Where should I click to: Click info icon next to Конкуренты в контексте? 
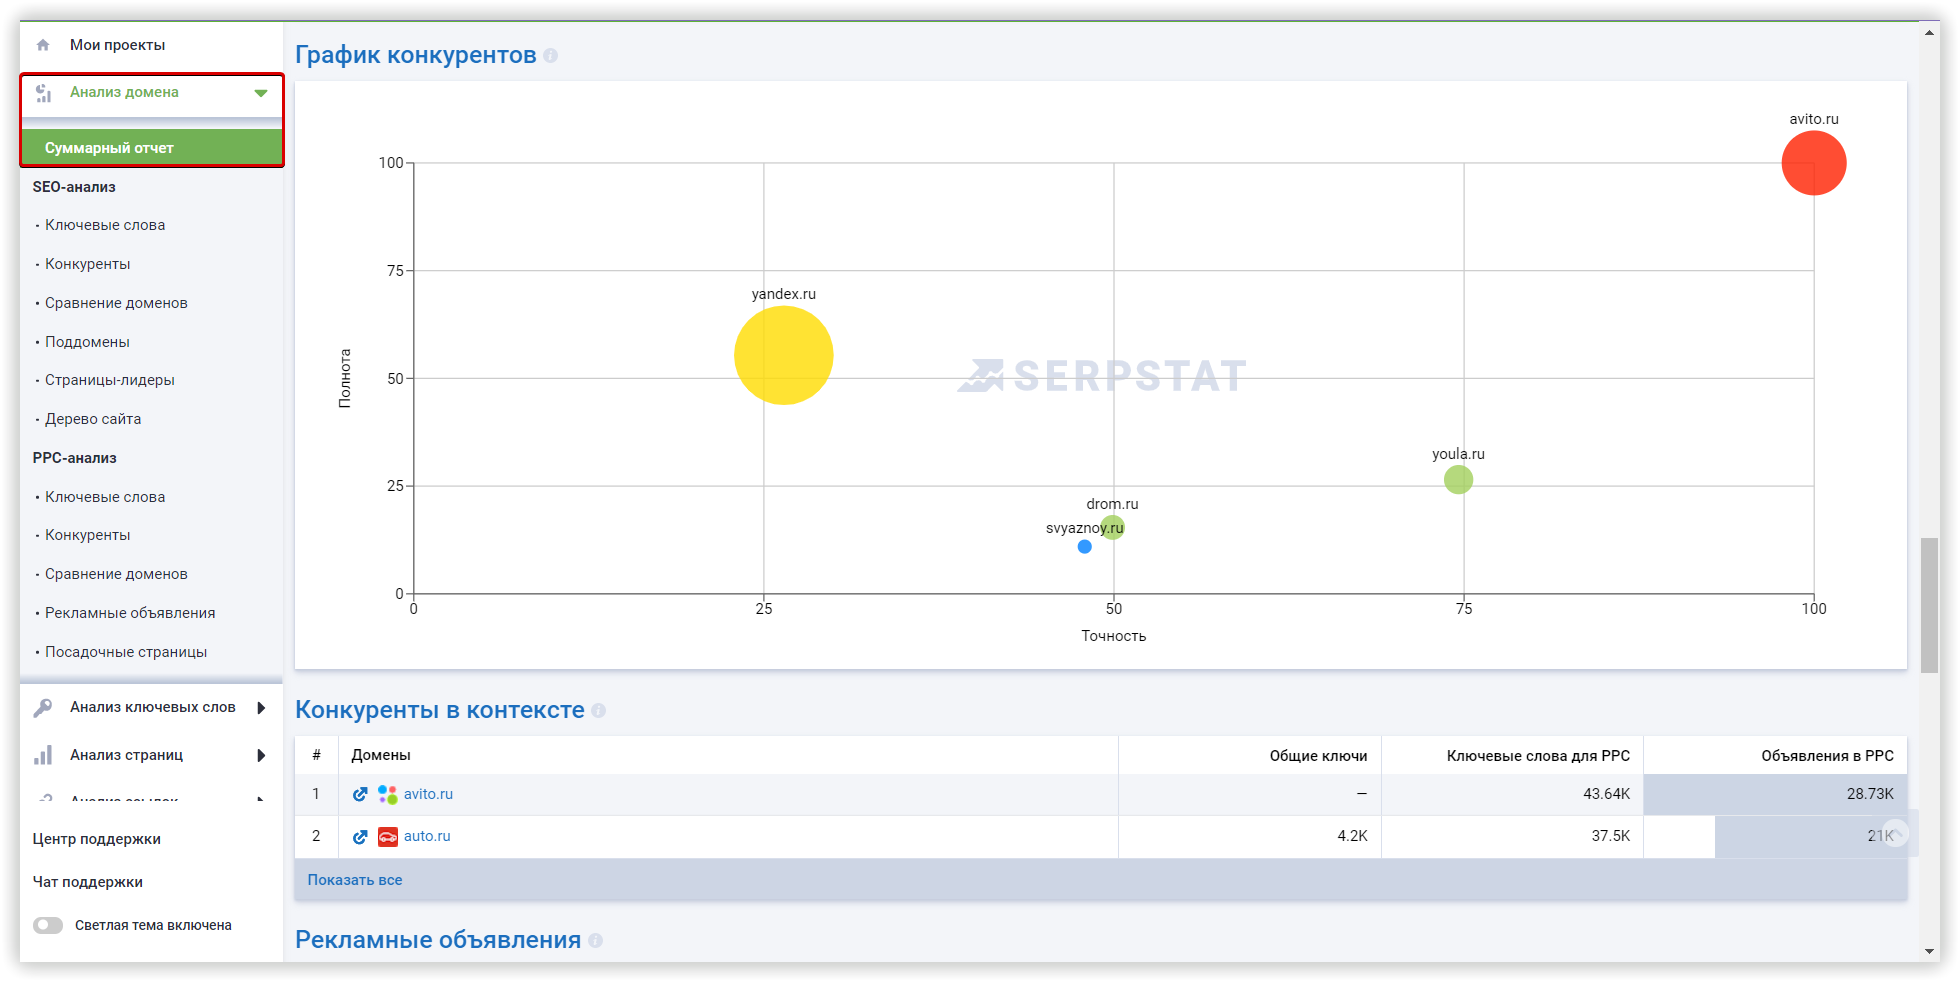(x=598, y=711)
